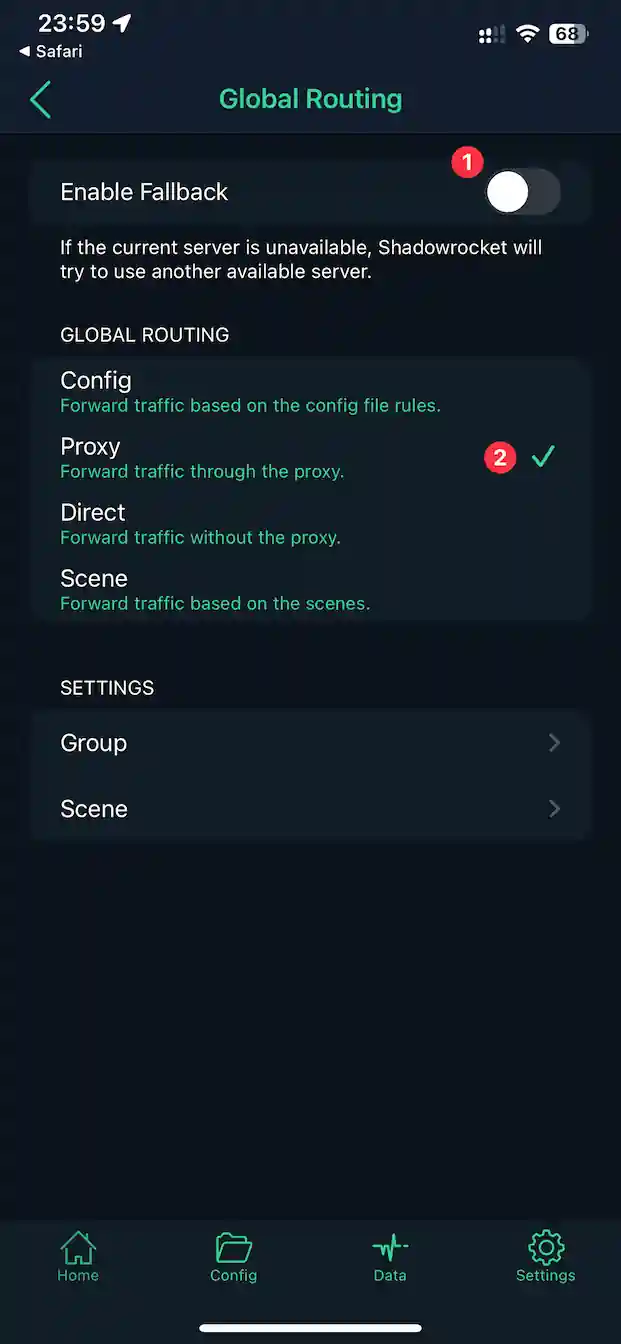This screenshot has width=621, height=1344.
Task: Expand Group settings chevron
Action: pos(554,743)
